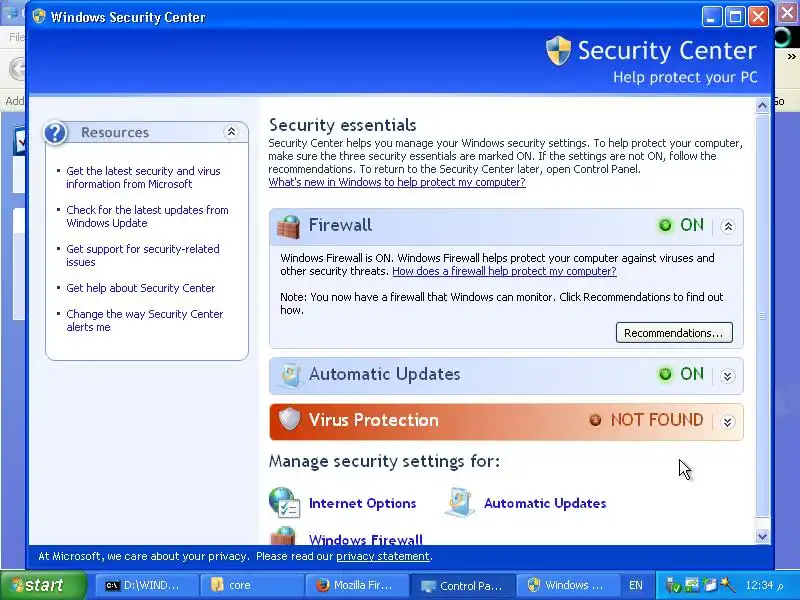Image resolution: width=800 pixels, height=600 pixels.
Task: Open How does a firewall help link
Action: point(504,271)
